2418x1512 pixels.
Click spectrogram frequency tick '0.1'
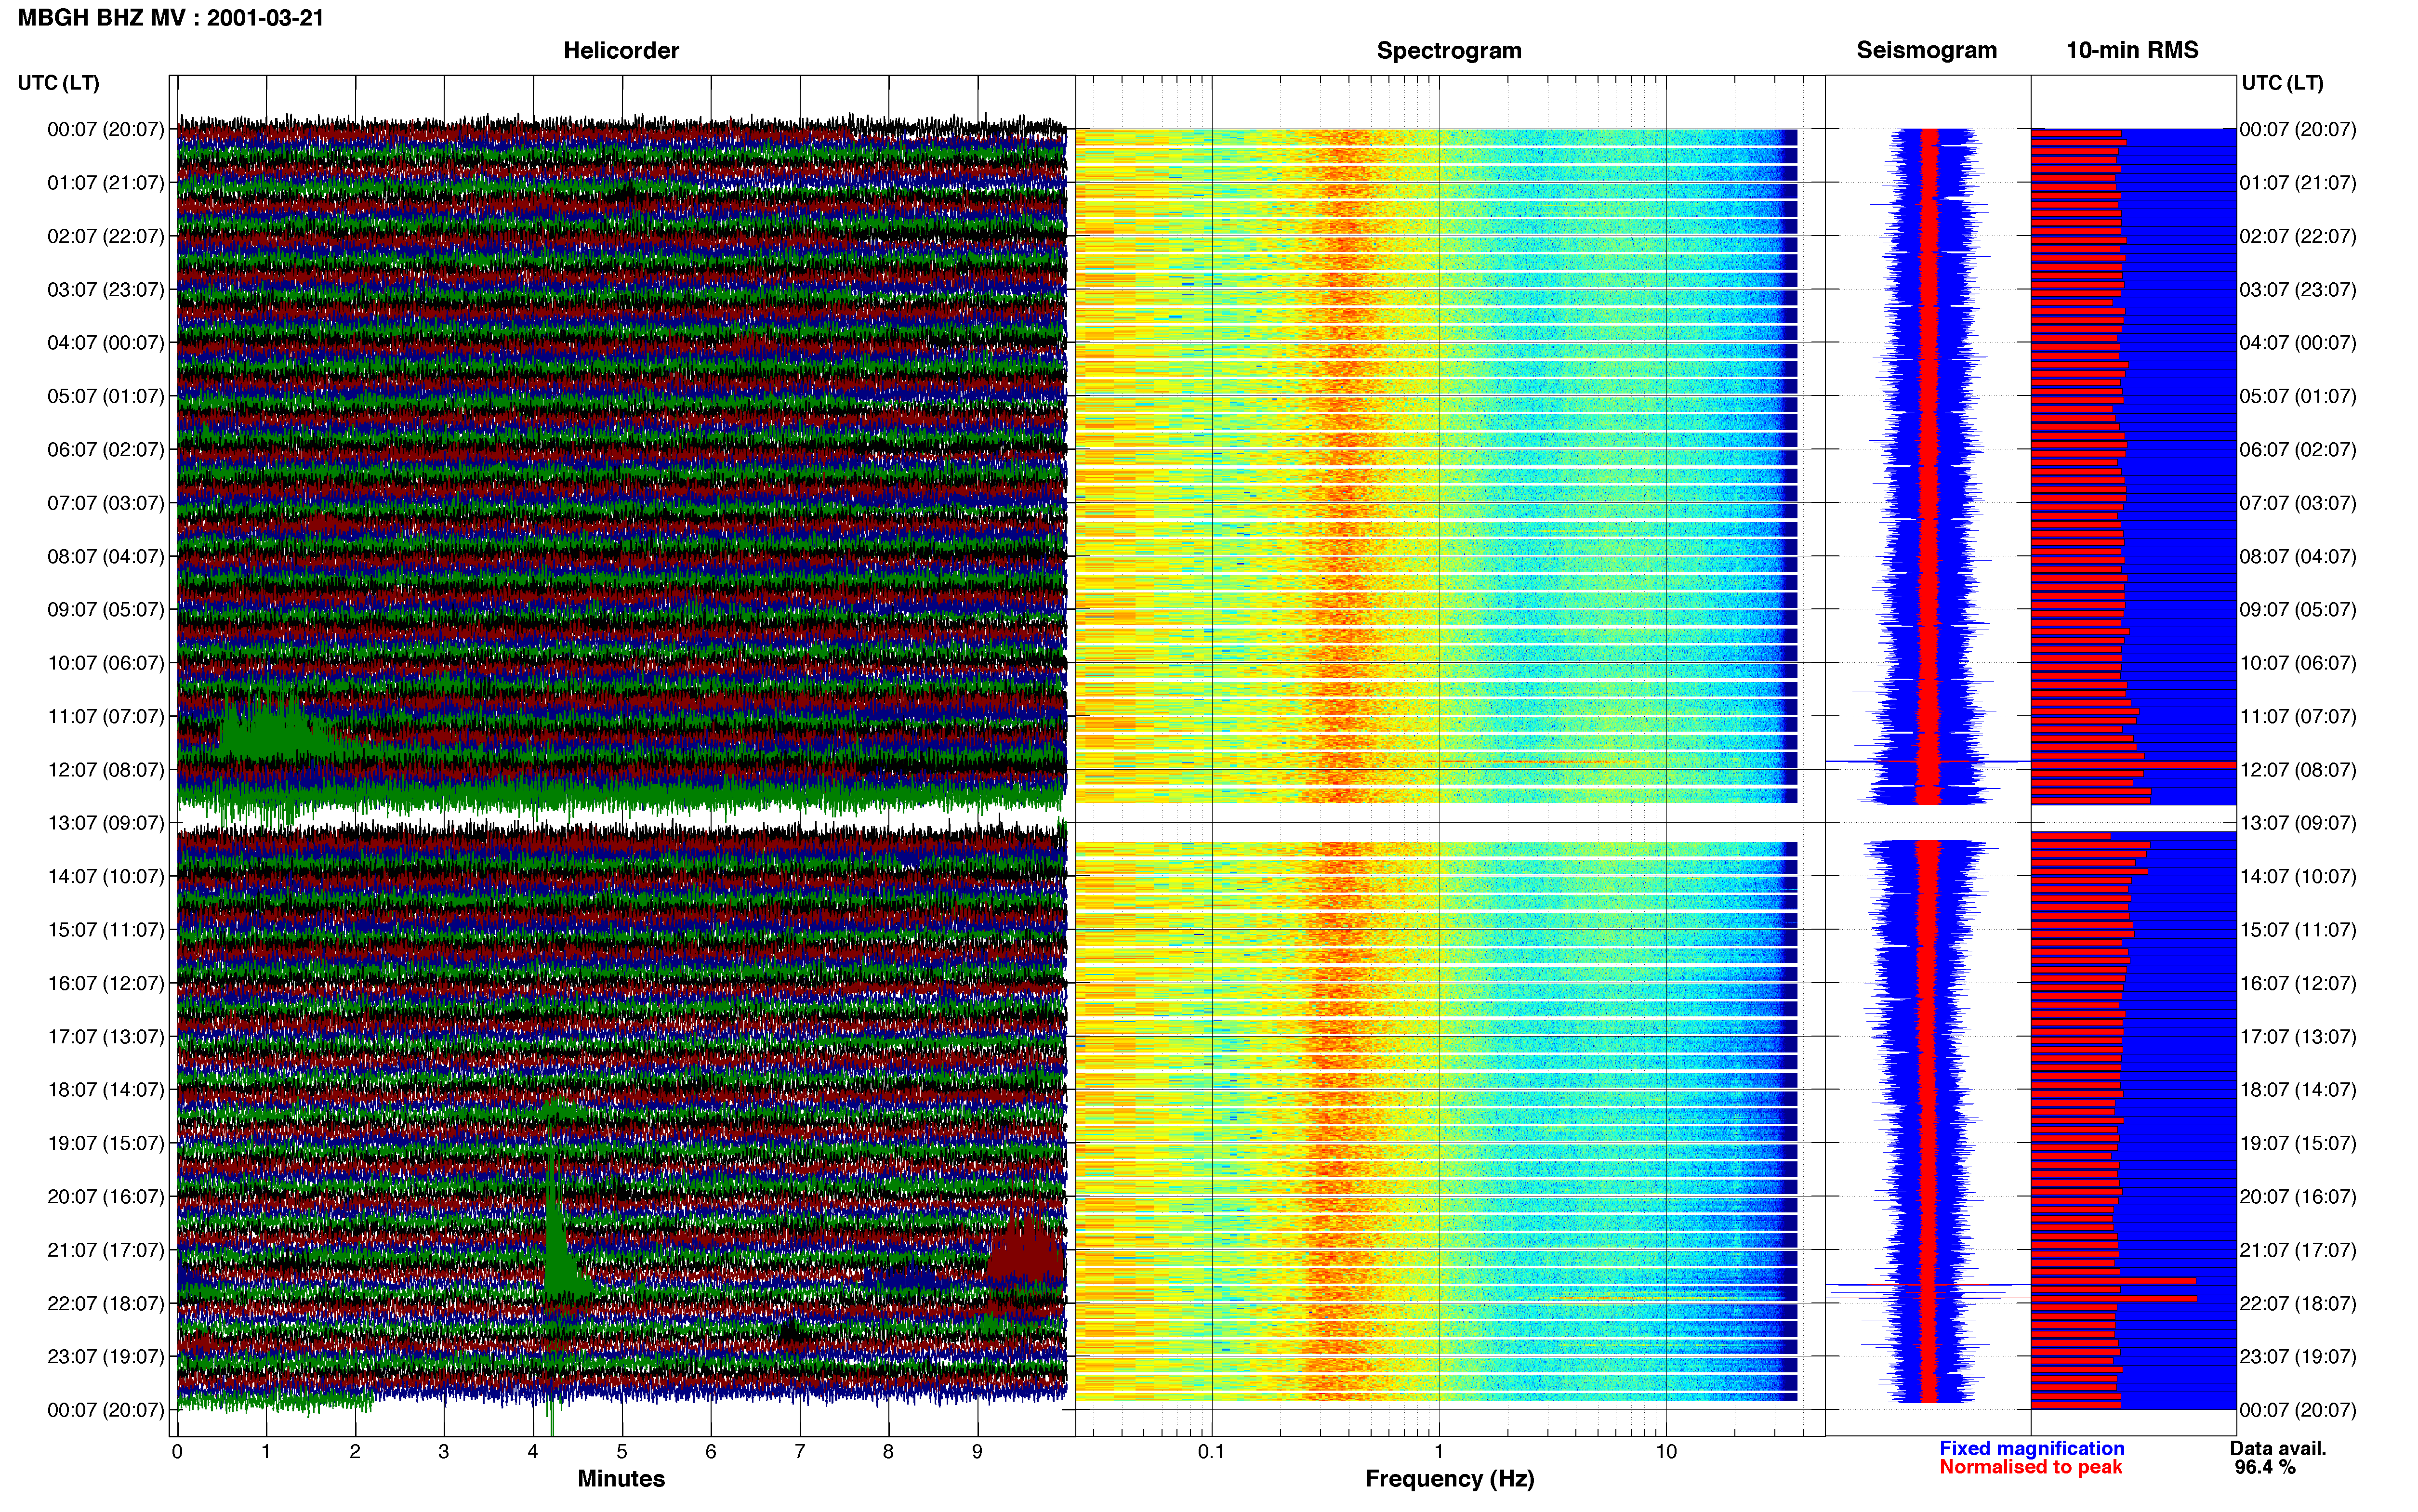coord(1211,1452)
